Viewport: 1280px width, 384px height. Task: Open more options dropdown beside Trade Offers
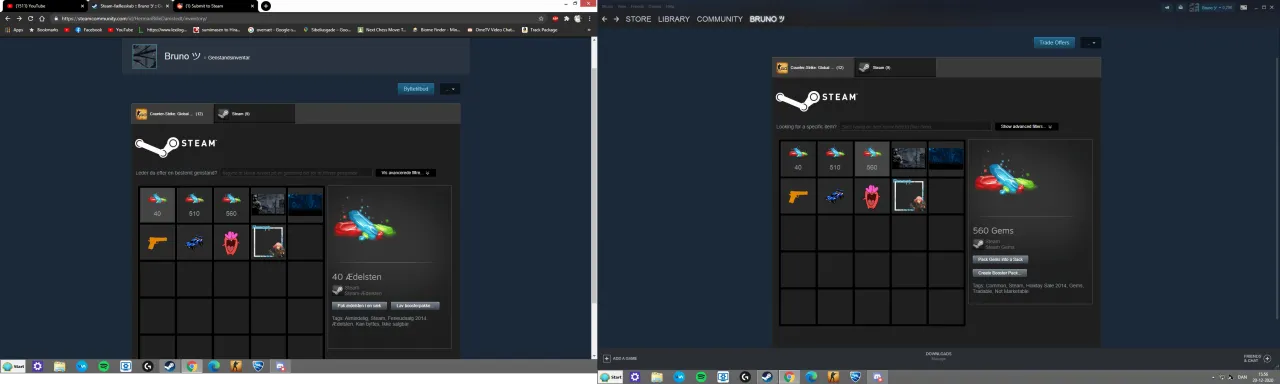1090,43
